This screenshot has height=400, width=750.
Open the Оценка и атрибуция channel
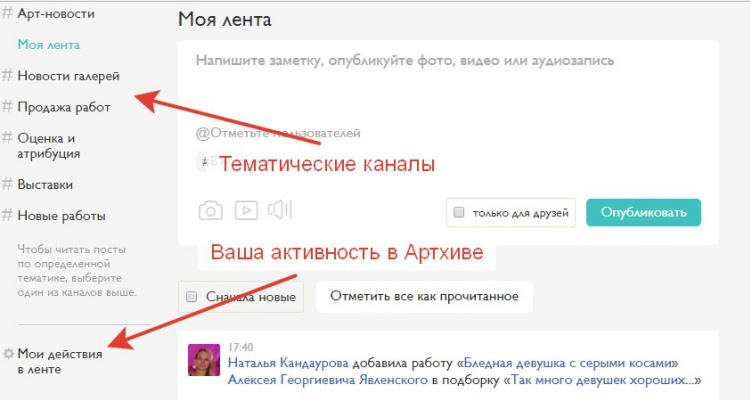48,146
